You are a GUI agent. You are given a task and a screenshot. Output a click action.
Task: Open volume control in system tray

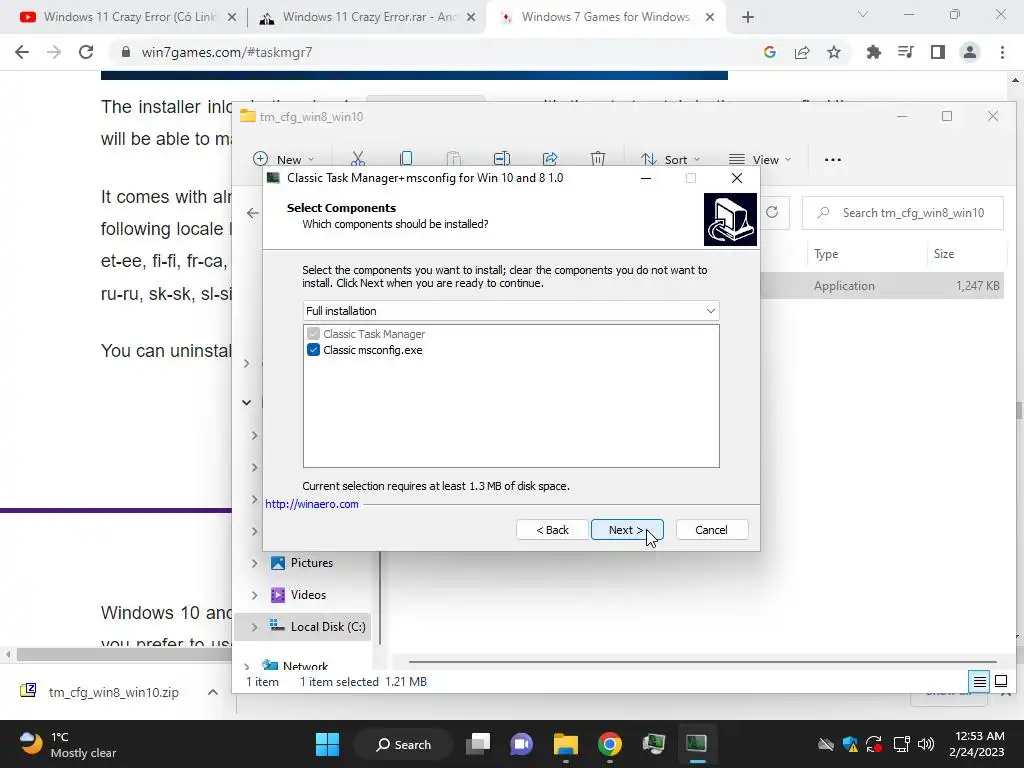(926, 744)
